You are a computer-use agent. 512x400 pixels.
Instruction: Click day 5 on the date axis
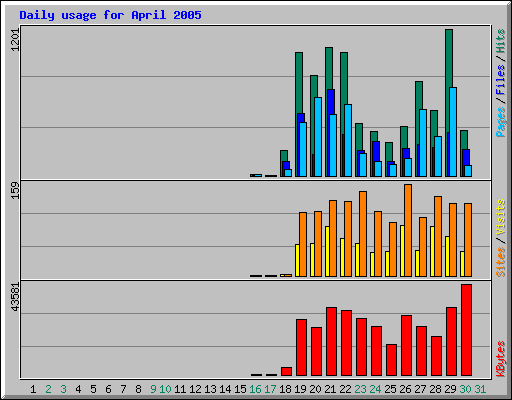[x=93, y=389]
